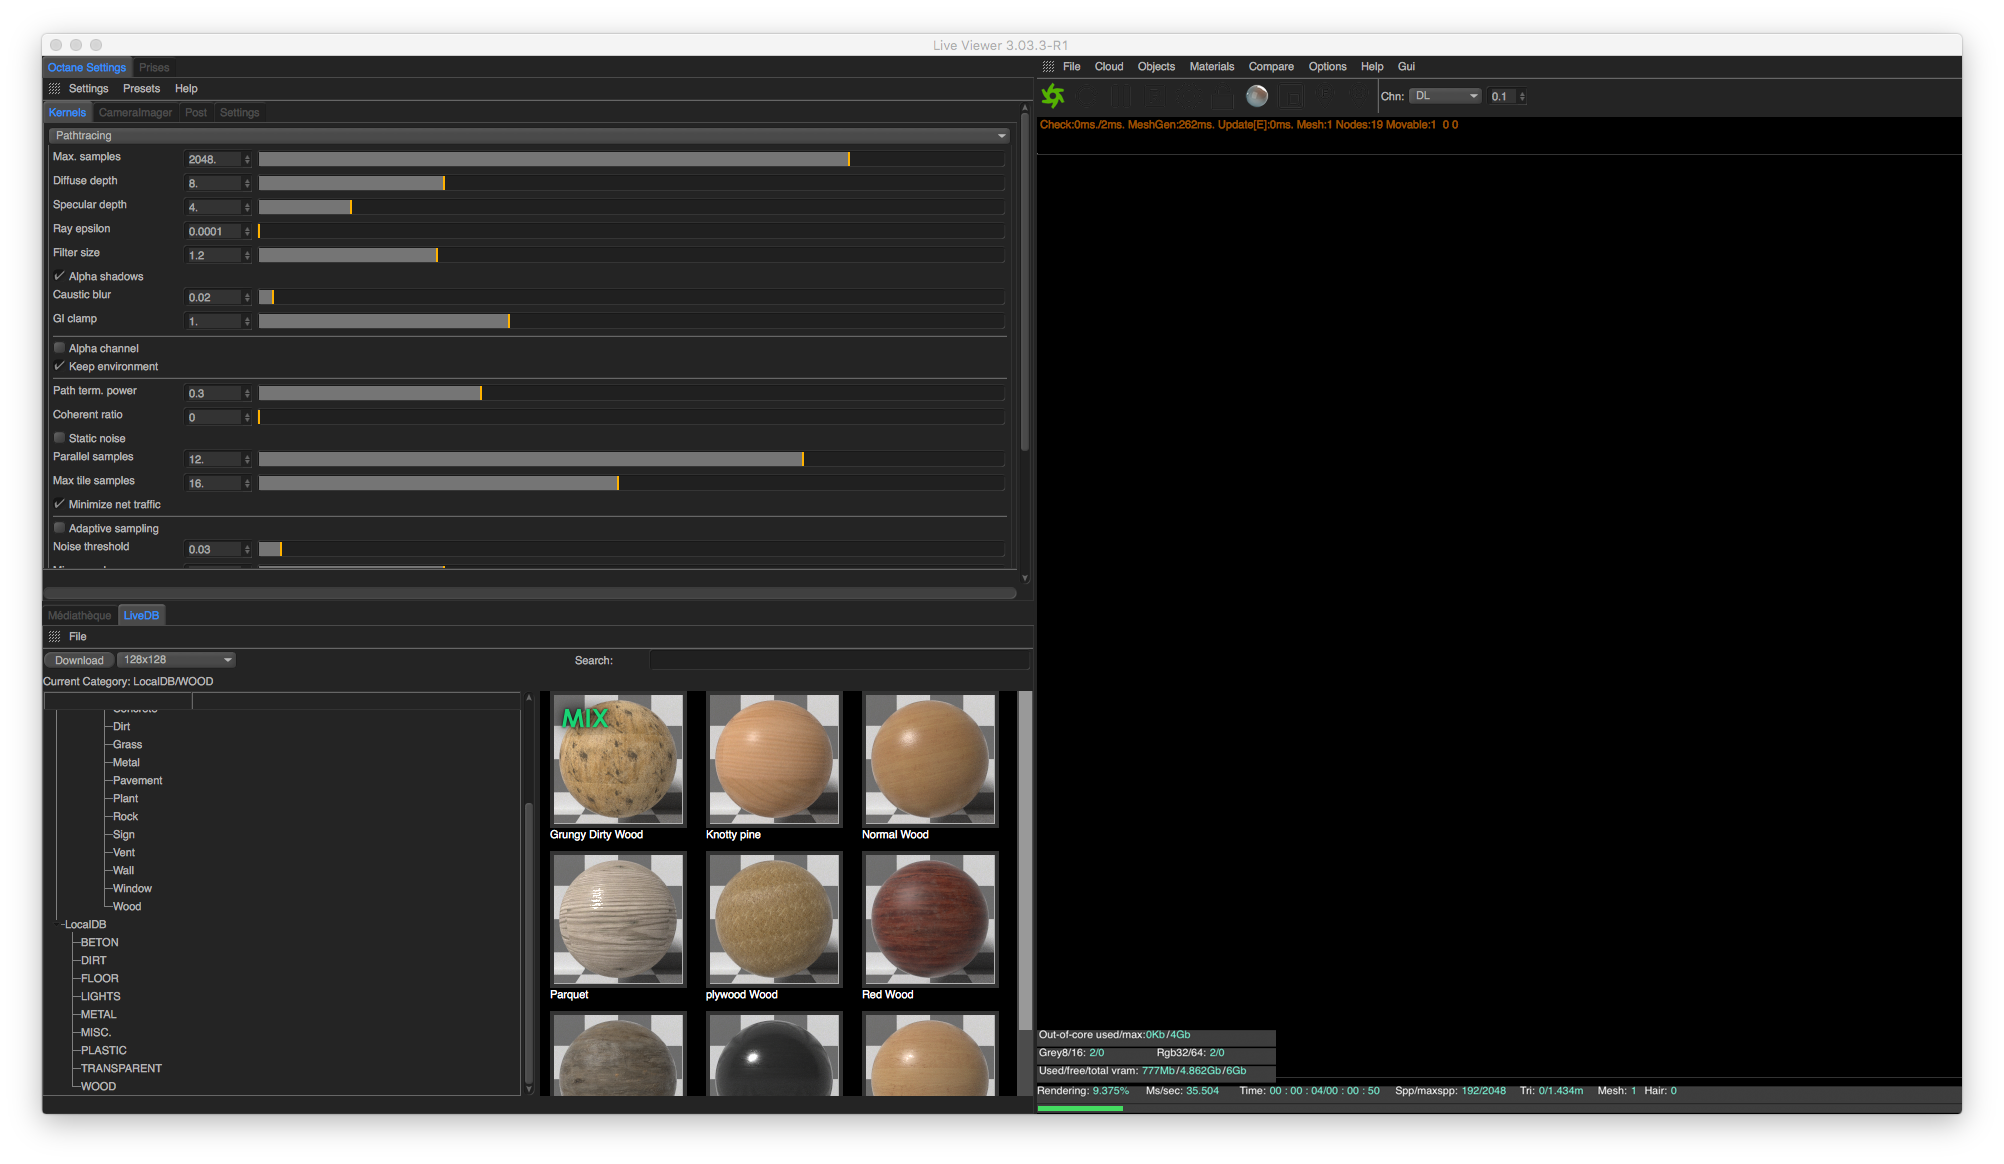Select the Red Wood material thumbnail
2004x1164 pixels.
(930, 920)
